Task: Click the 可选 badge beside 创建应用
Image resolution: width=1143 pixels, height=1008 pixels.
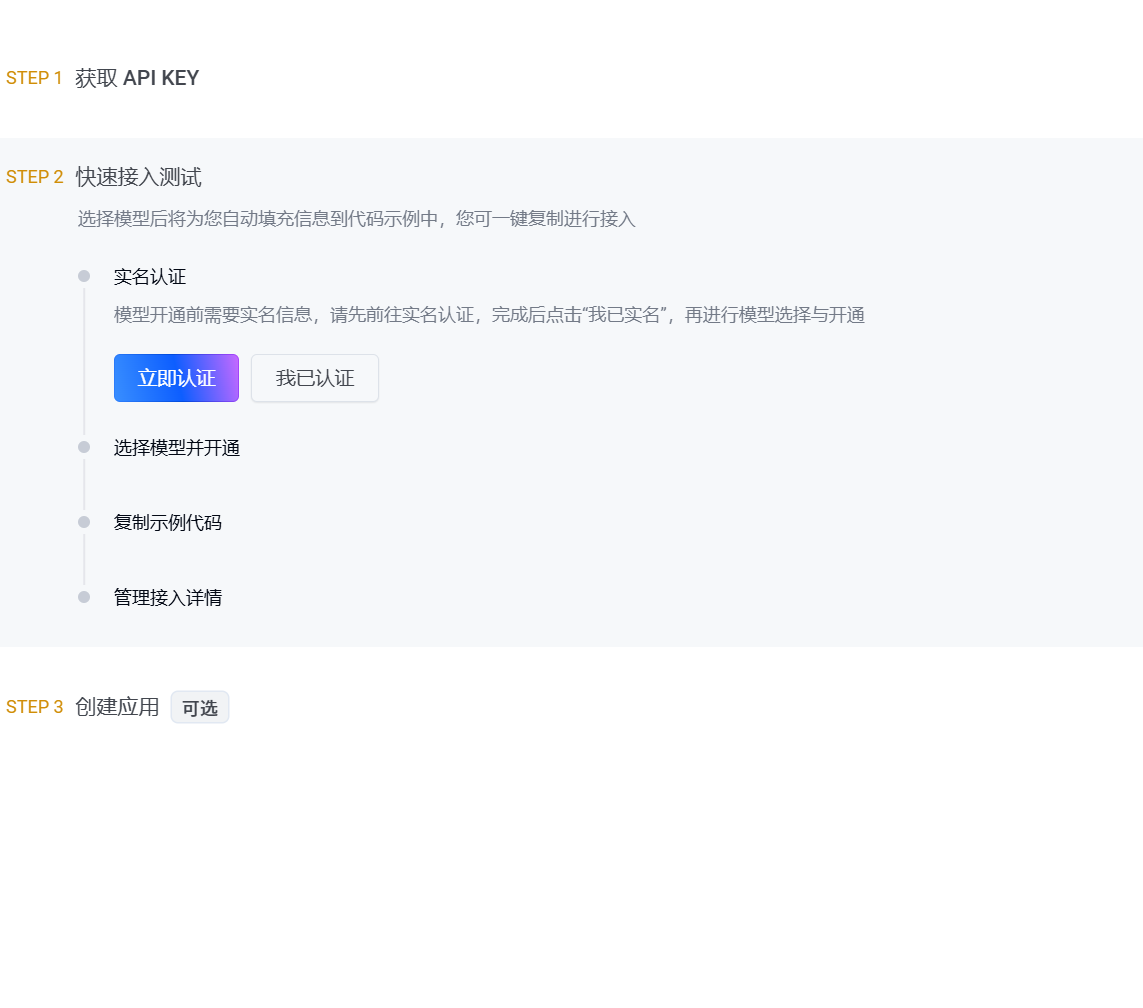Action: [x=200, y=707]
